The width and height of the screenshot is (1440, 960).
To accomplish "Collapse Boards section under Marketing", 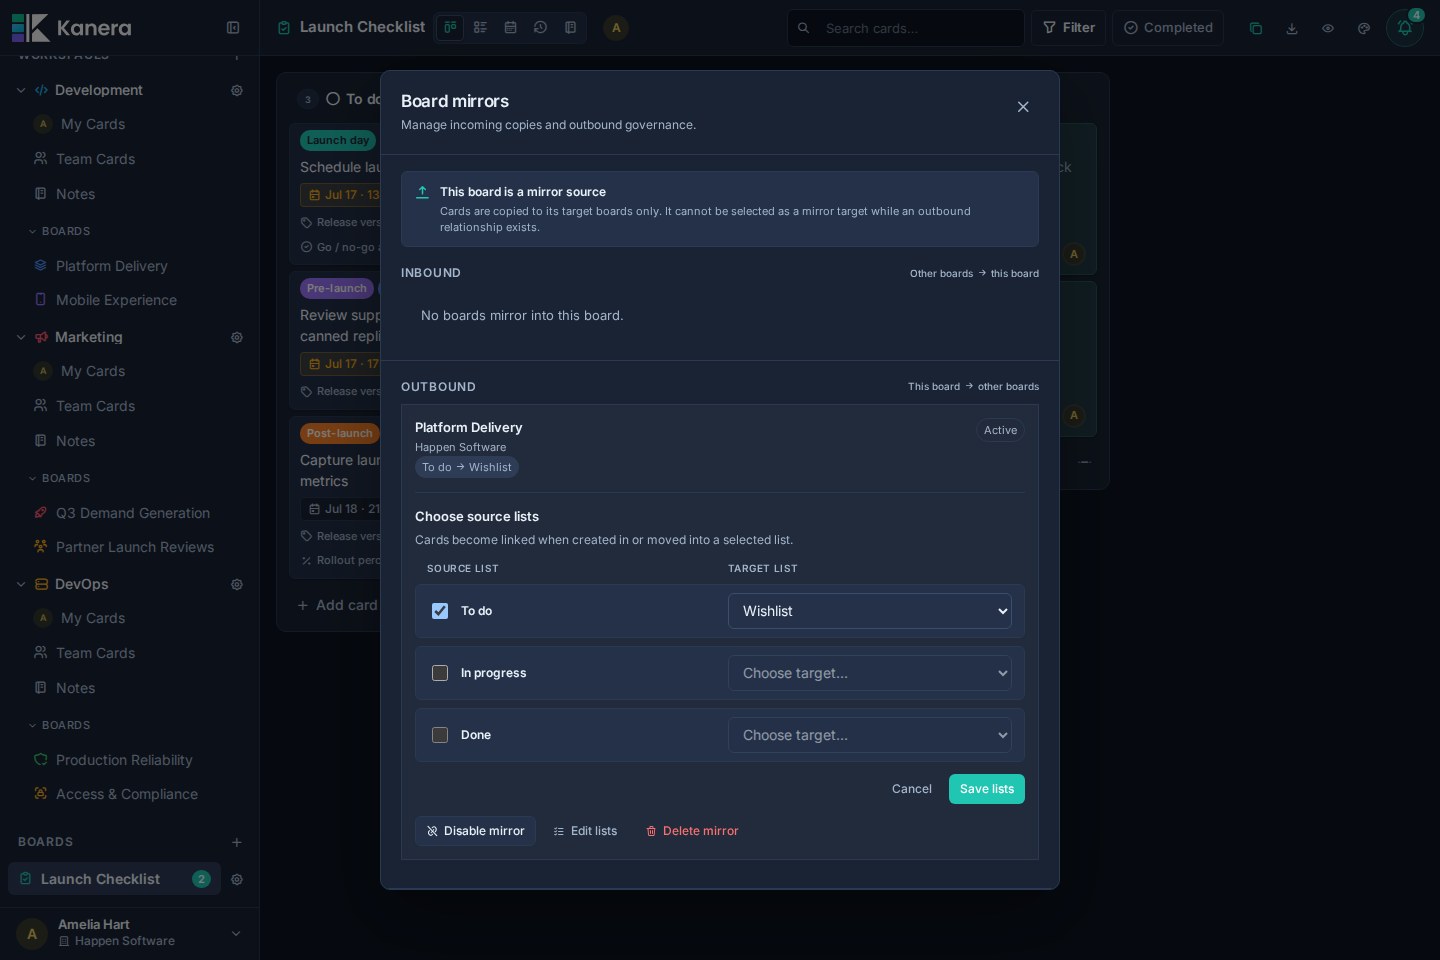I will [60, 478].
